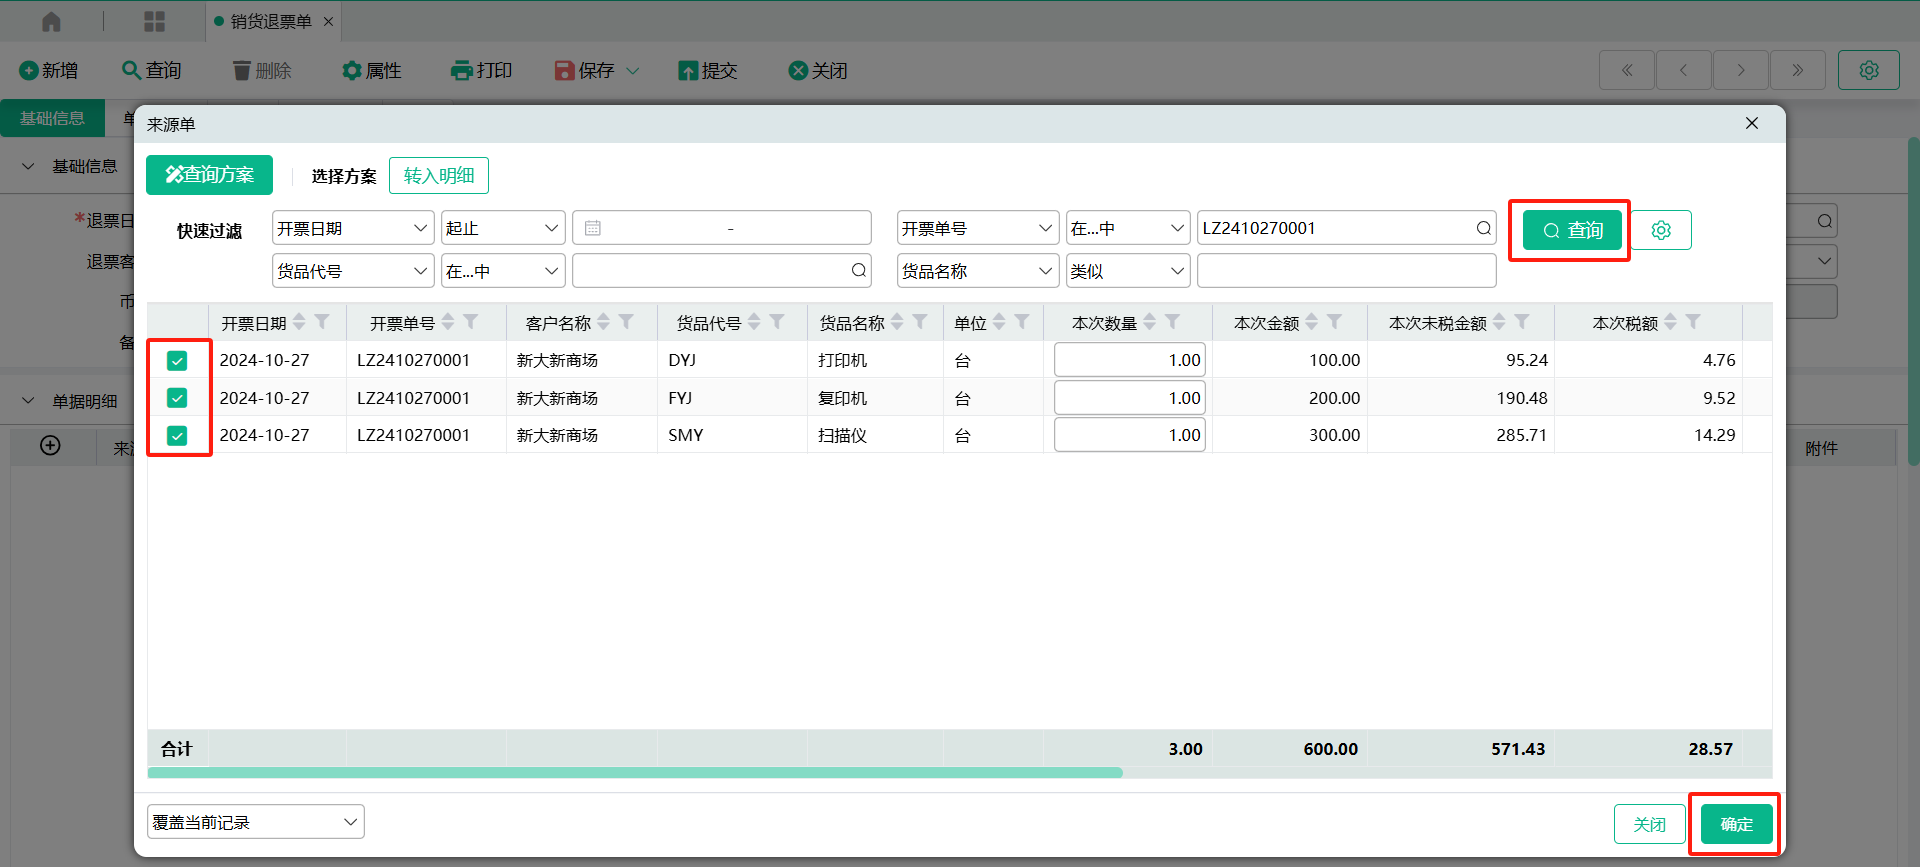This screenshot has height=867, width=1920.
Task: Open the 起止 condition dropdown
Action: [x=503, y=228]
